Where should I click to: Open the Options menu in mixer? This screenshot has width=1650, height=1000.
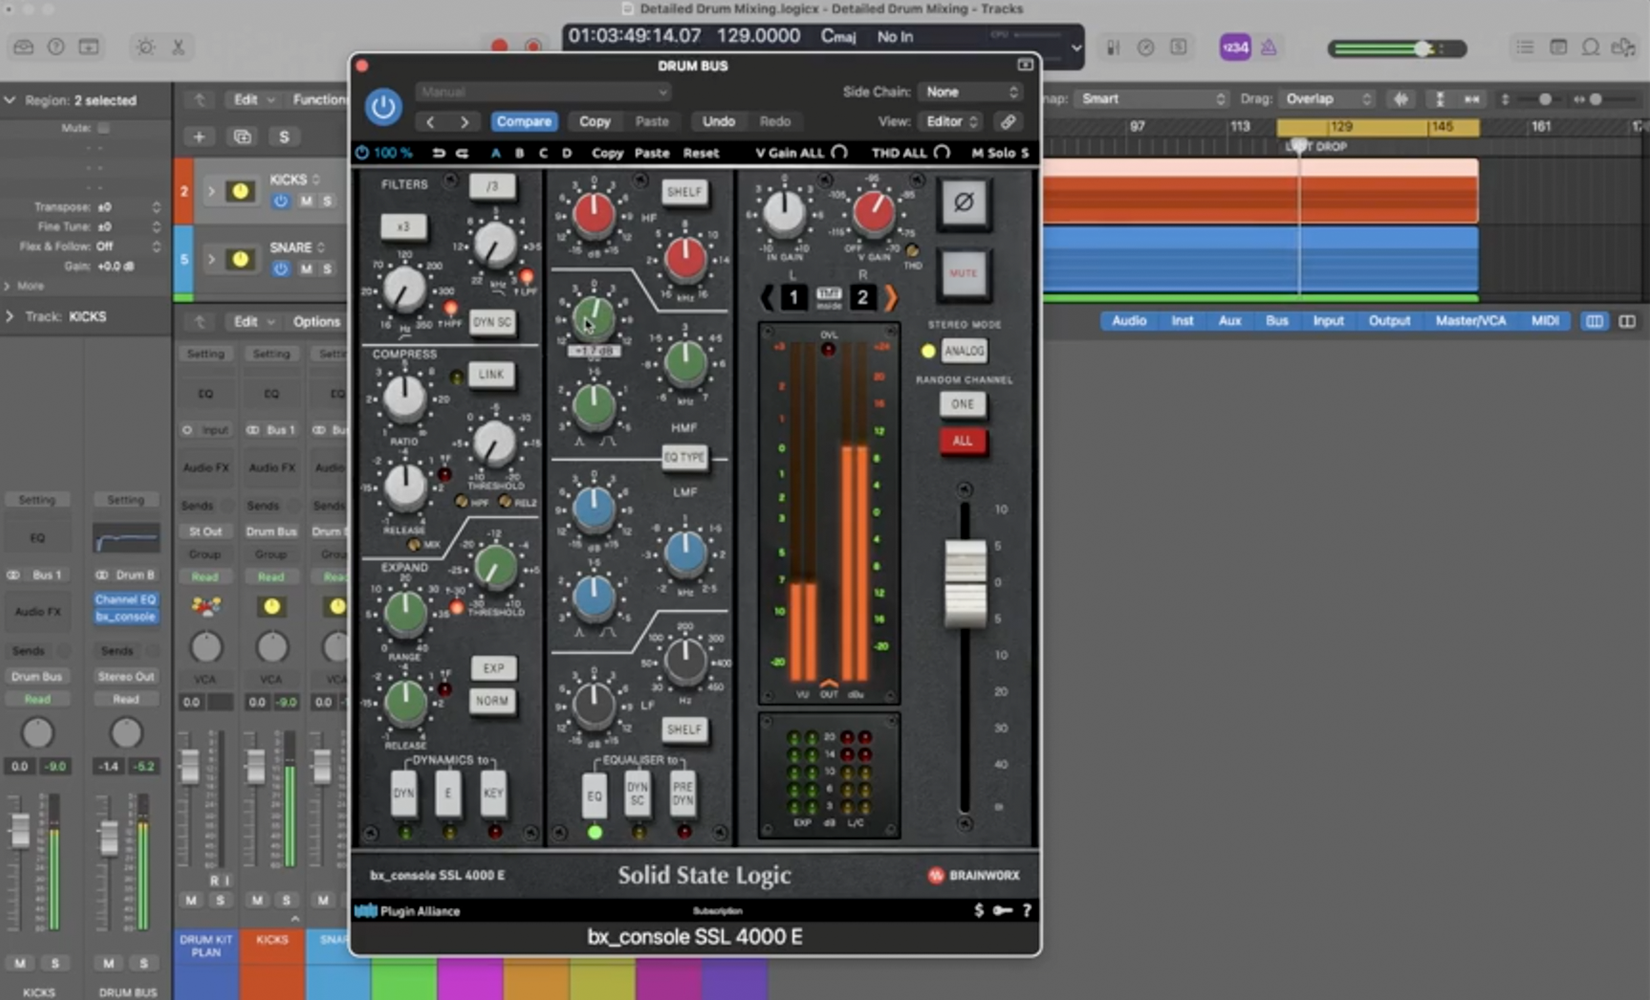316,322
